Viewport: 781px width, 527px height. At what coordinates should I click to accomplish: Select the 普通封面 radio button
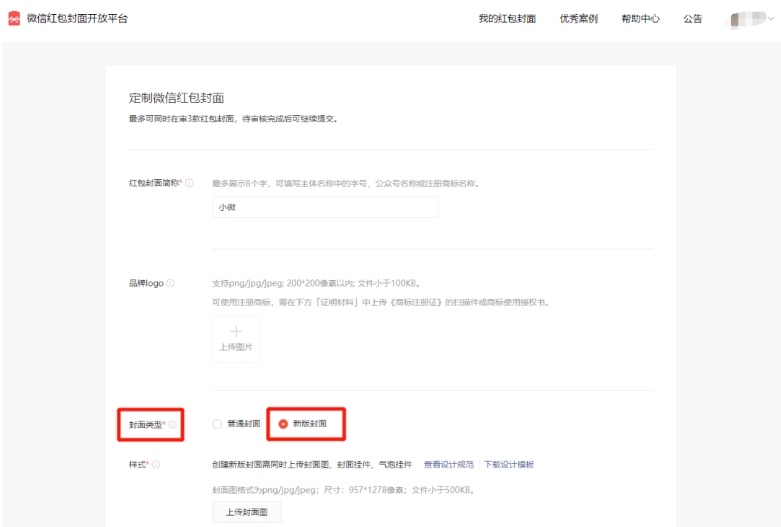pyautogui.click(x=217, y=424)
